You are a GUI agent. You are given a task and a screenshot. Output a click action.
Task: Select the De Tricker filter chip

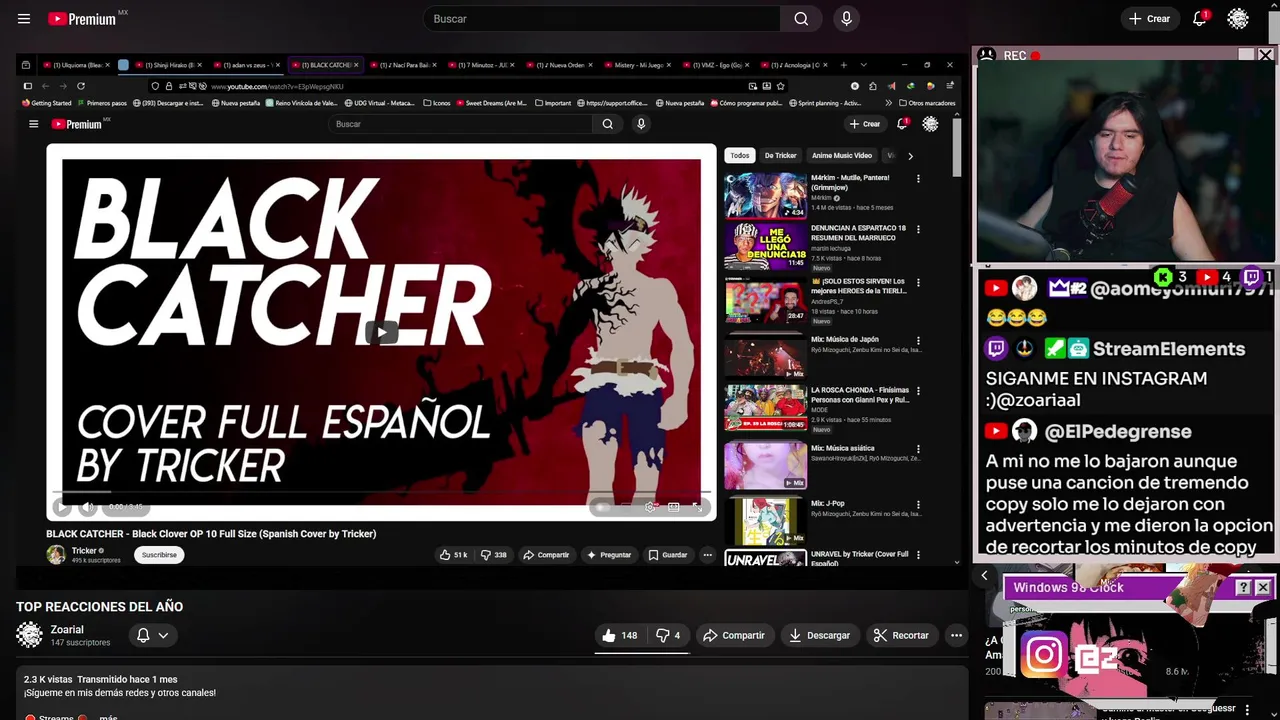(781, 156)
